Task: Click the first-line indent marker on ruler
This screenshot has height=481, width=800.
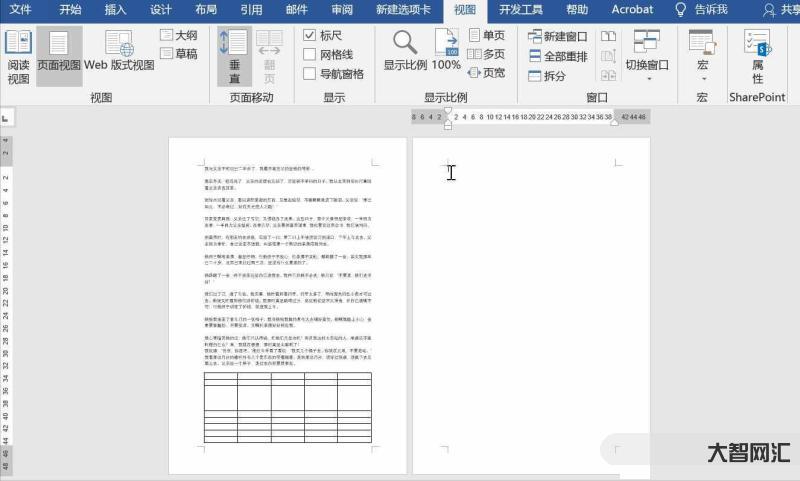Action: click(447, 112)
